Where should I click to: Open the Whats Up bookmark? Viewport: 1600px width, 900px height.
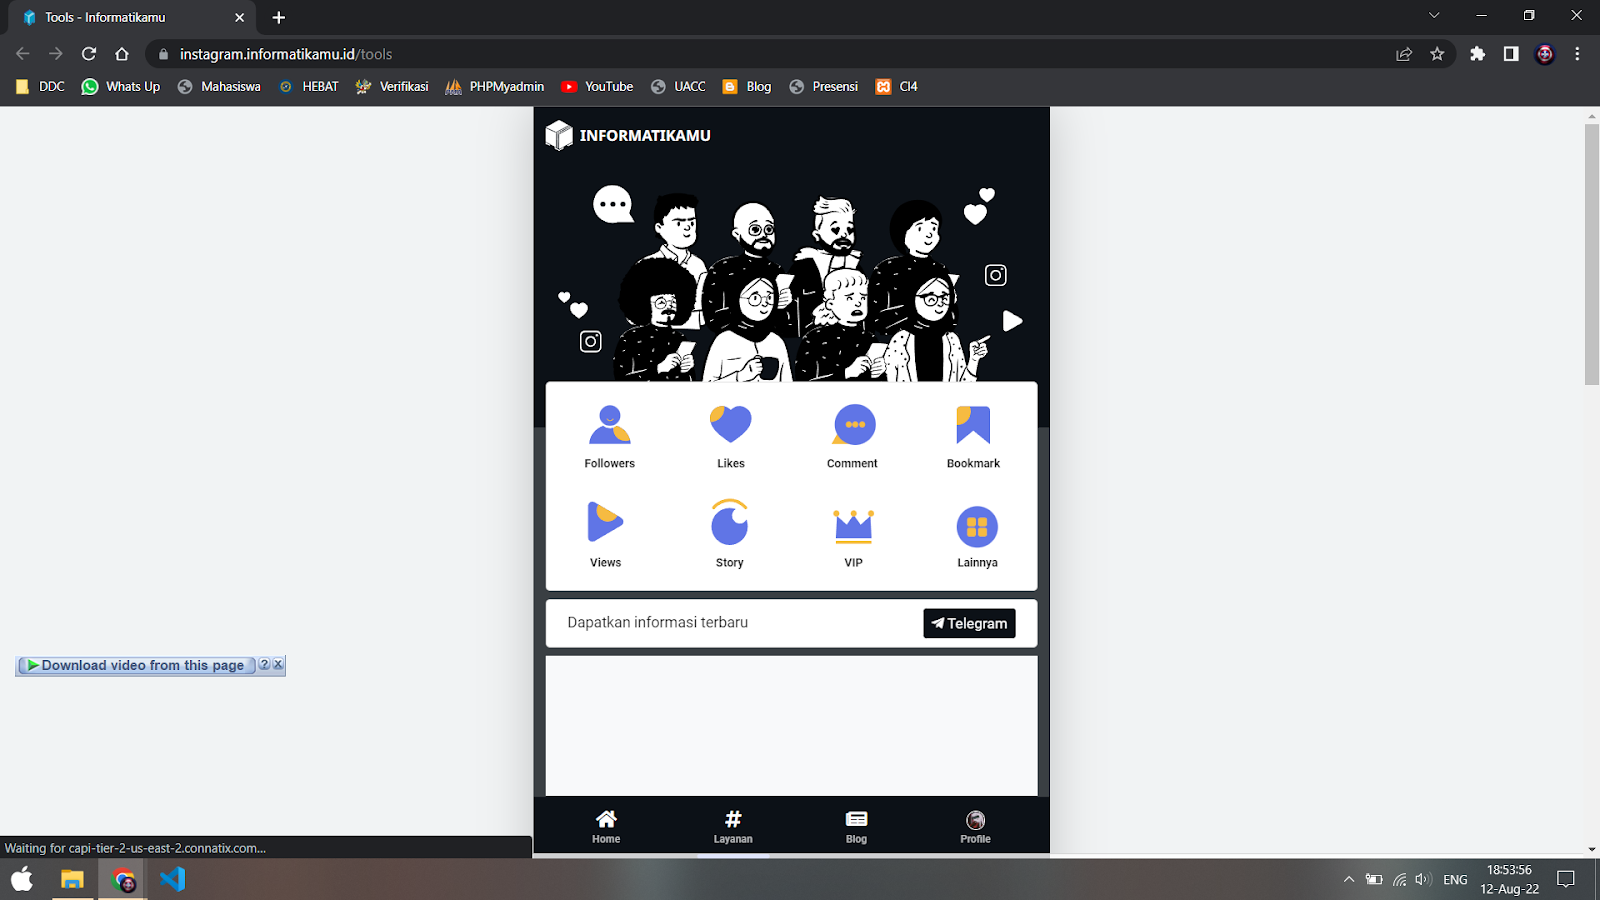[121, 87]
